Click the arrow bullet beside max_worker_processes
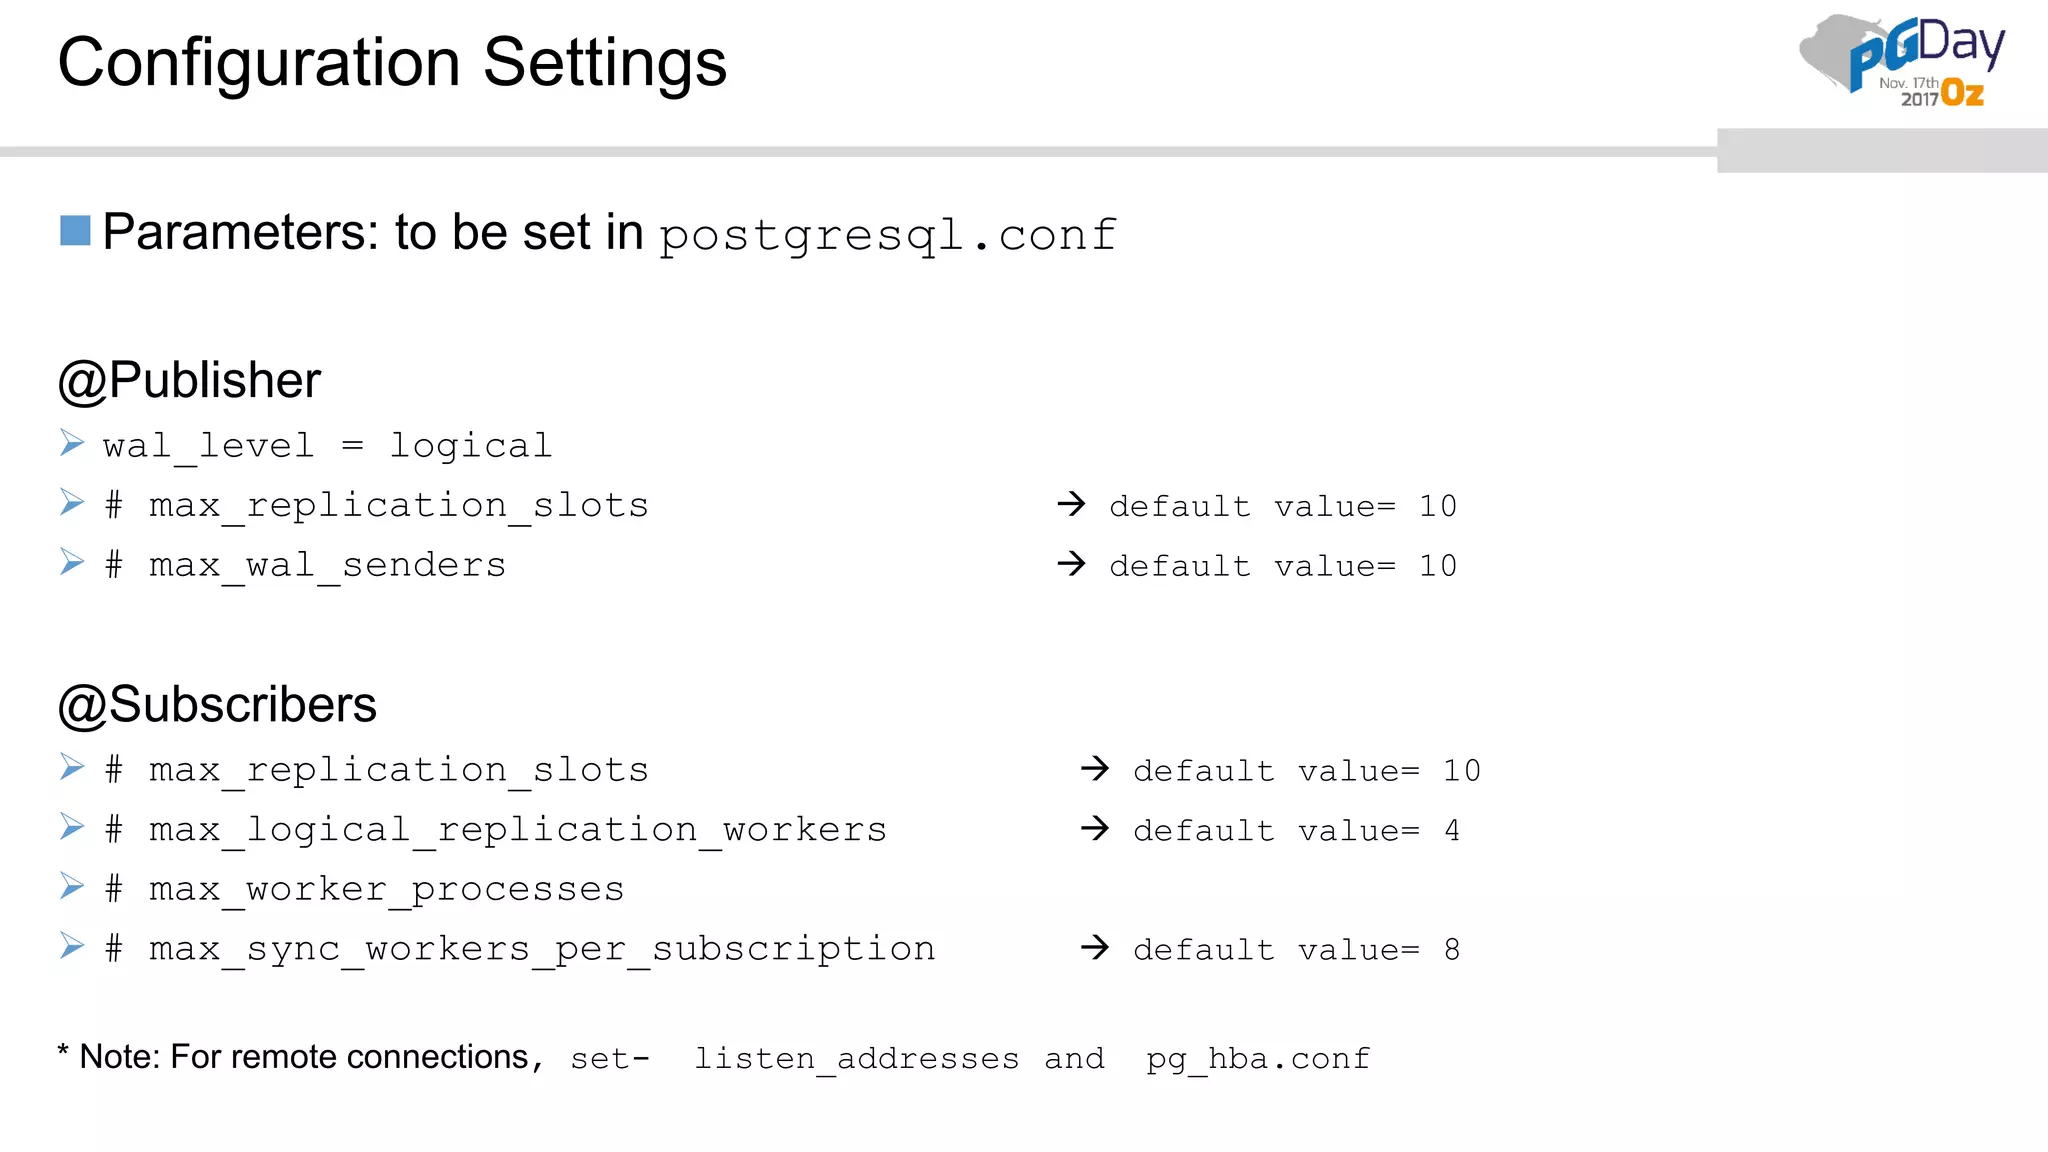This screenshot has height=1152, width=2048. (x=72, y=886)
